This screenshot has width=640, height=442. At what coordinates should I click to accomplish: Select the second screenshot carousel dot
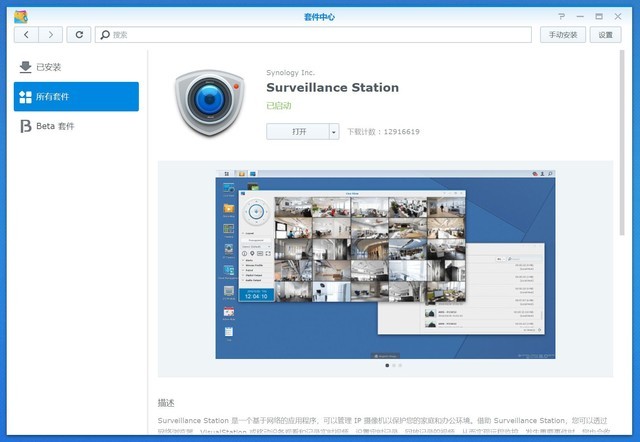[394, 366]
